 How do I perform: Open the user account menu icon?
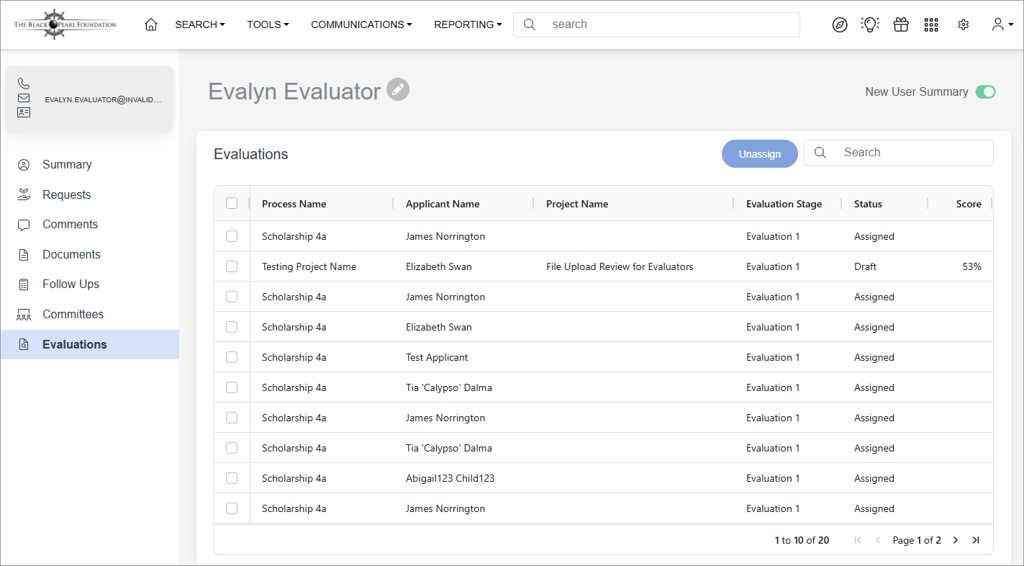(x=1002, y=25)
